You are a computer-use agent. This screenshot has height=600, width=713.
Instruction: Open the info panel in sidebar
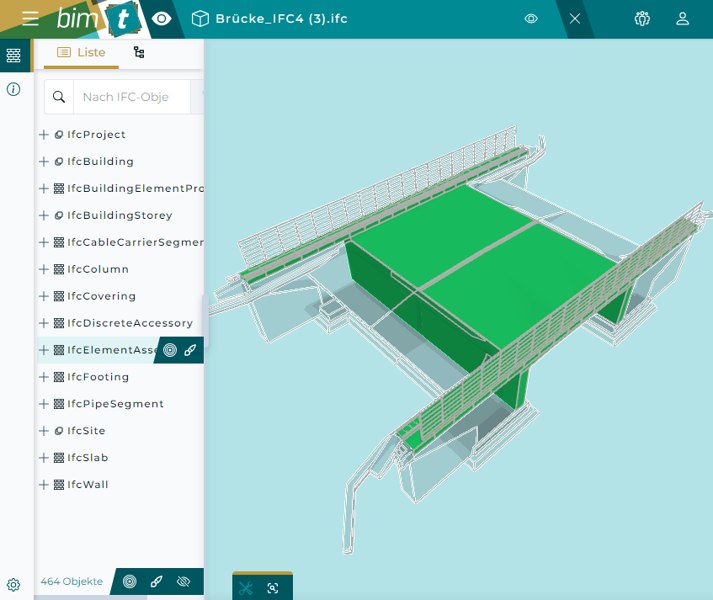14,89
